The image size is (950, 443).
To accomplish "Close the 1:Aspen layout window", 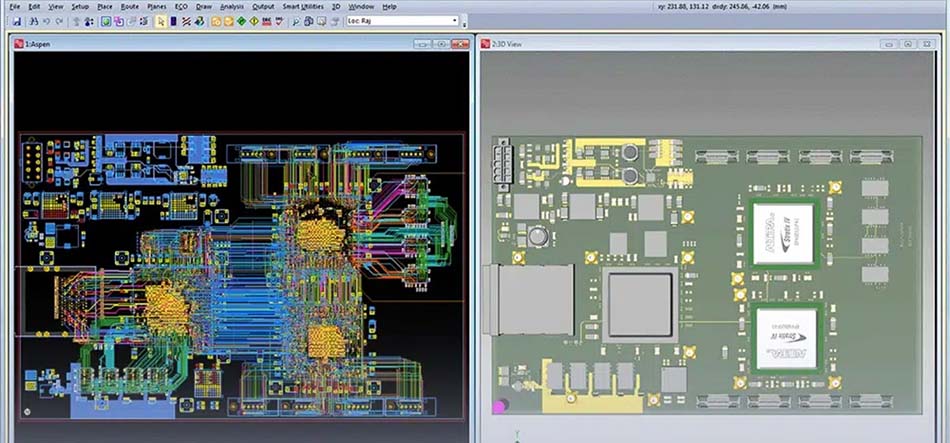I will point(460,44).
